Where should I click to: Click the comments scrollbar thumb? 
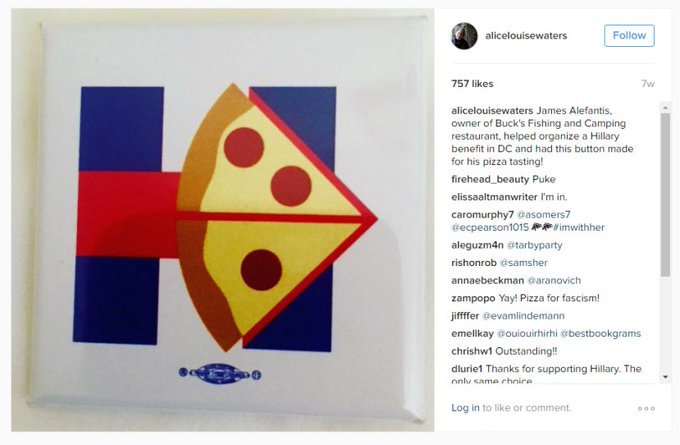pos(665,195)
